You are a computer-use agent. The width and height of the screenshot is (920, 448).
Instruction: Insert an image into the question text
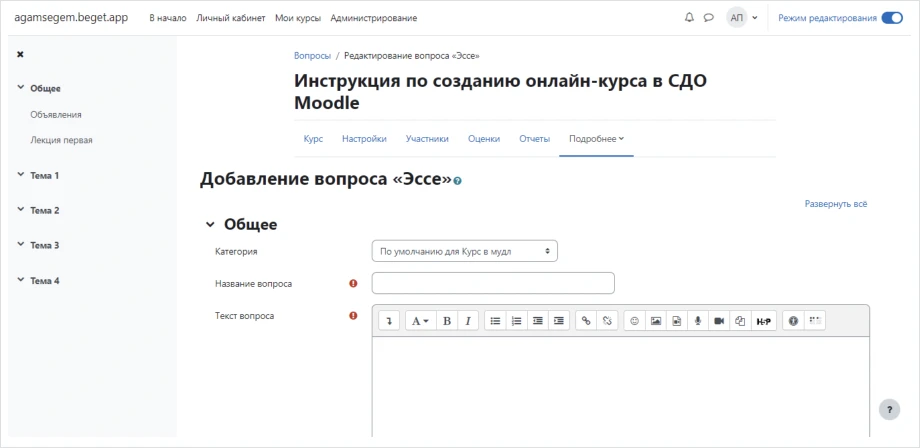[656, 321]
